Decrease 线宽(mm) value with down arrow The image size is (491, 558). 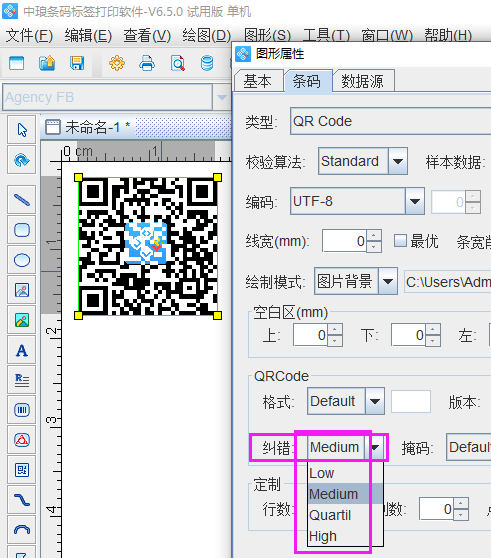[374, 247]
